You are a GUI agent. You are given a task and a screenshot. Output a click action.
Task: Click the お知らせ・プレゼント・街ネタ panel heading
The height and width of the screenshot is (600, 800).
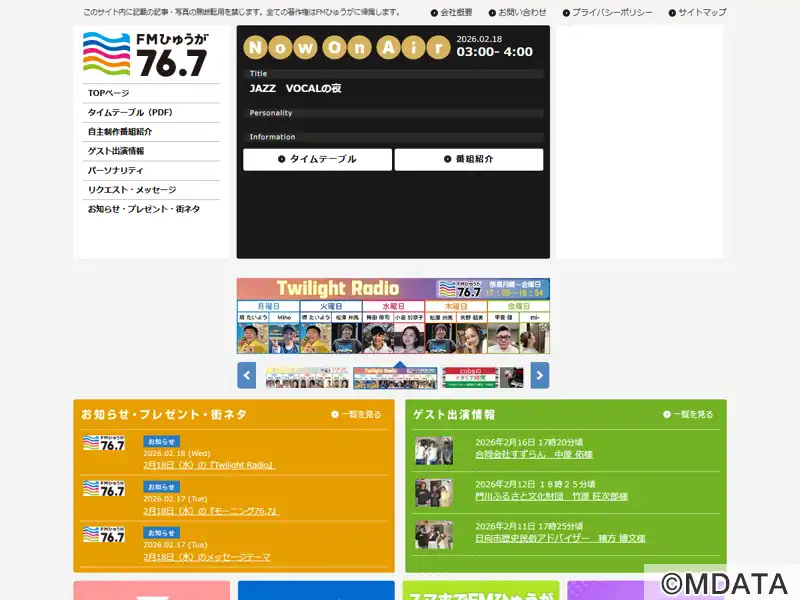point(164,415)
